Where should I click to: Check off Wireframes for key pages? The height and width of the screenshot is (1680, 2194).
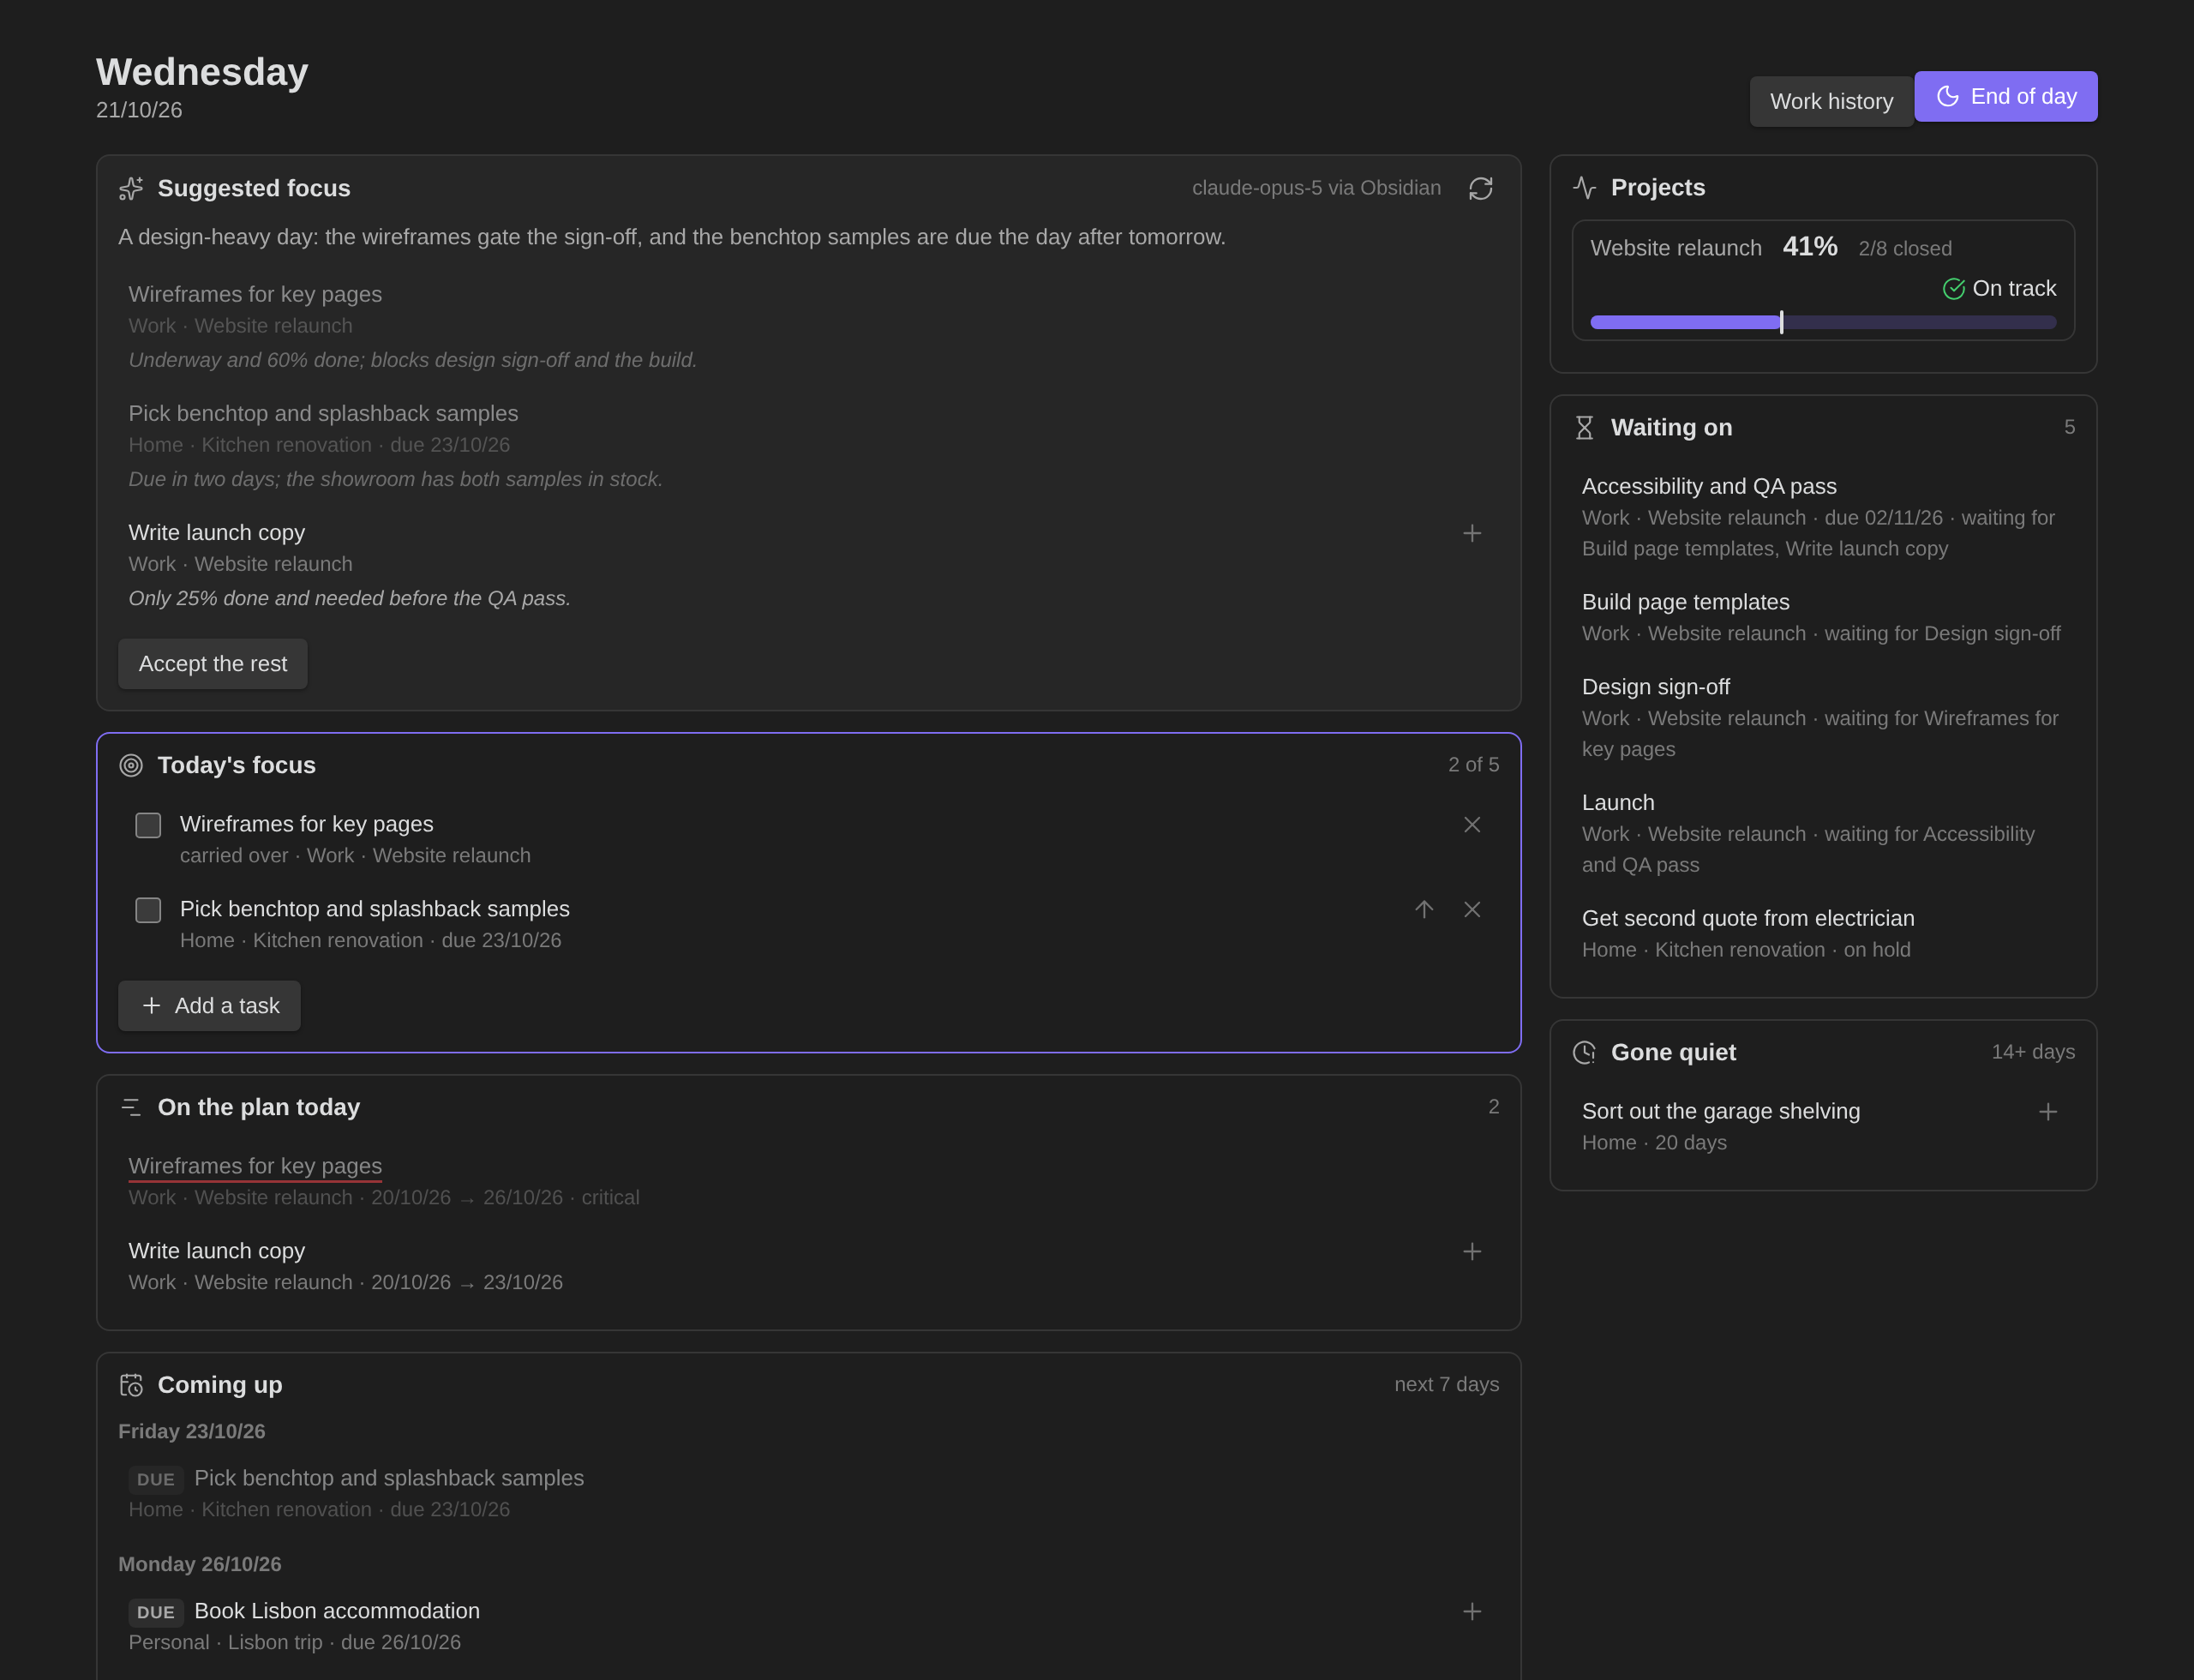click(148, 825)
